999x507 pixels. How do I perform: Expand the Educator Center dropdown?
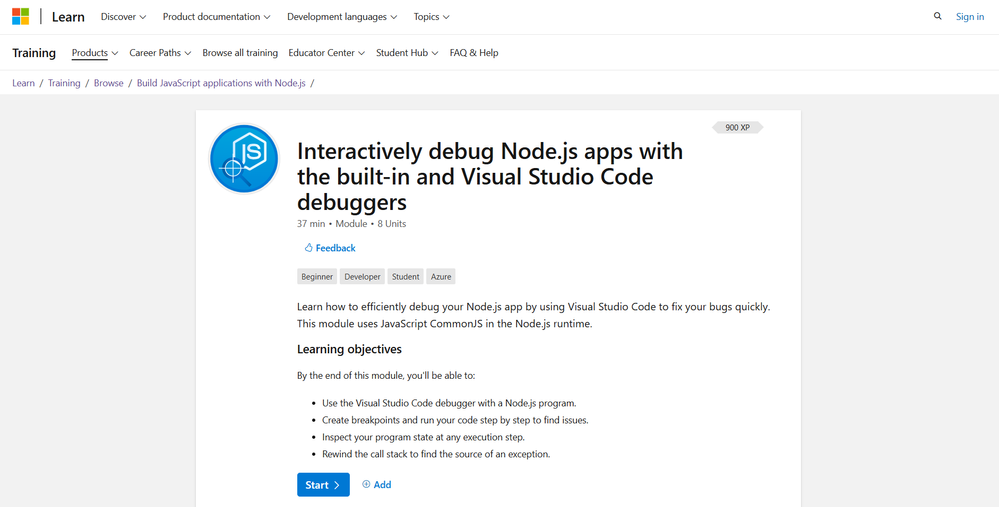(326, 53)
